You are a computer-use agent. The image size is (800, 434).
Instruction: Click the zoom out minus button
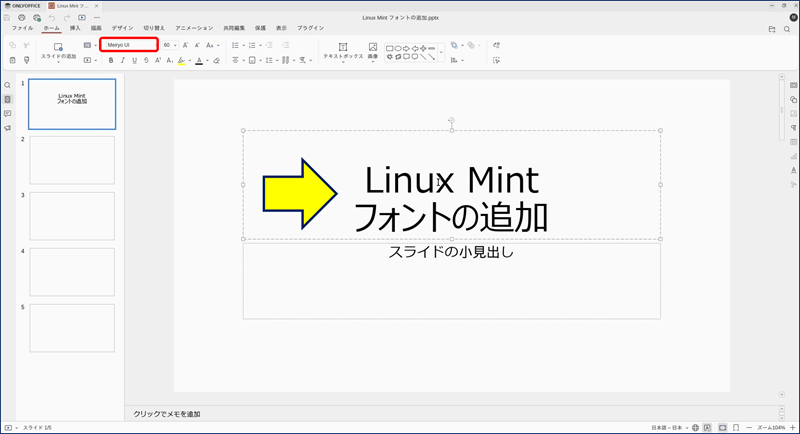pyautogui.click(x=749, y=427)
